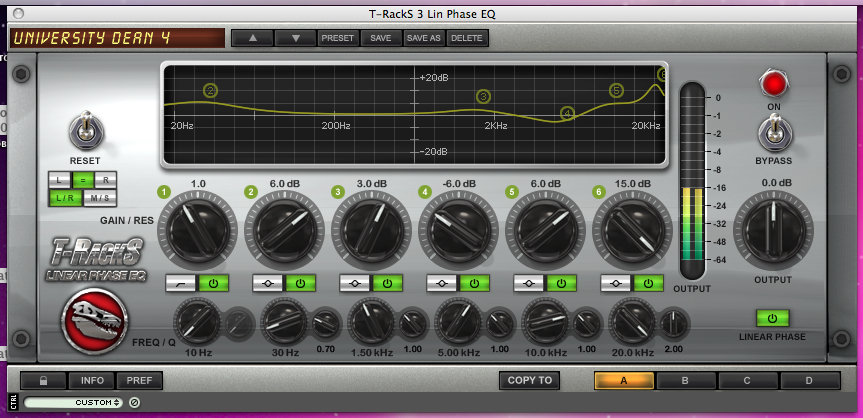The width and height of the screenshot is (863, 418).
Task: Click the CTRL label icon
Action: (14, 403)
